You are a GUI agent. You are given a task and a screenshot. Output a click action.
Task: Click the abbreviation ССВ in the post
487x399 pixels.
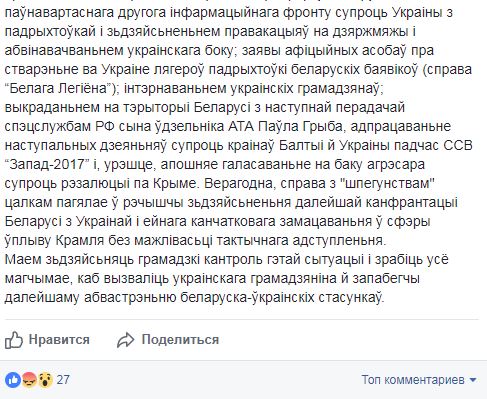point(457,146)
